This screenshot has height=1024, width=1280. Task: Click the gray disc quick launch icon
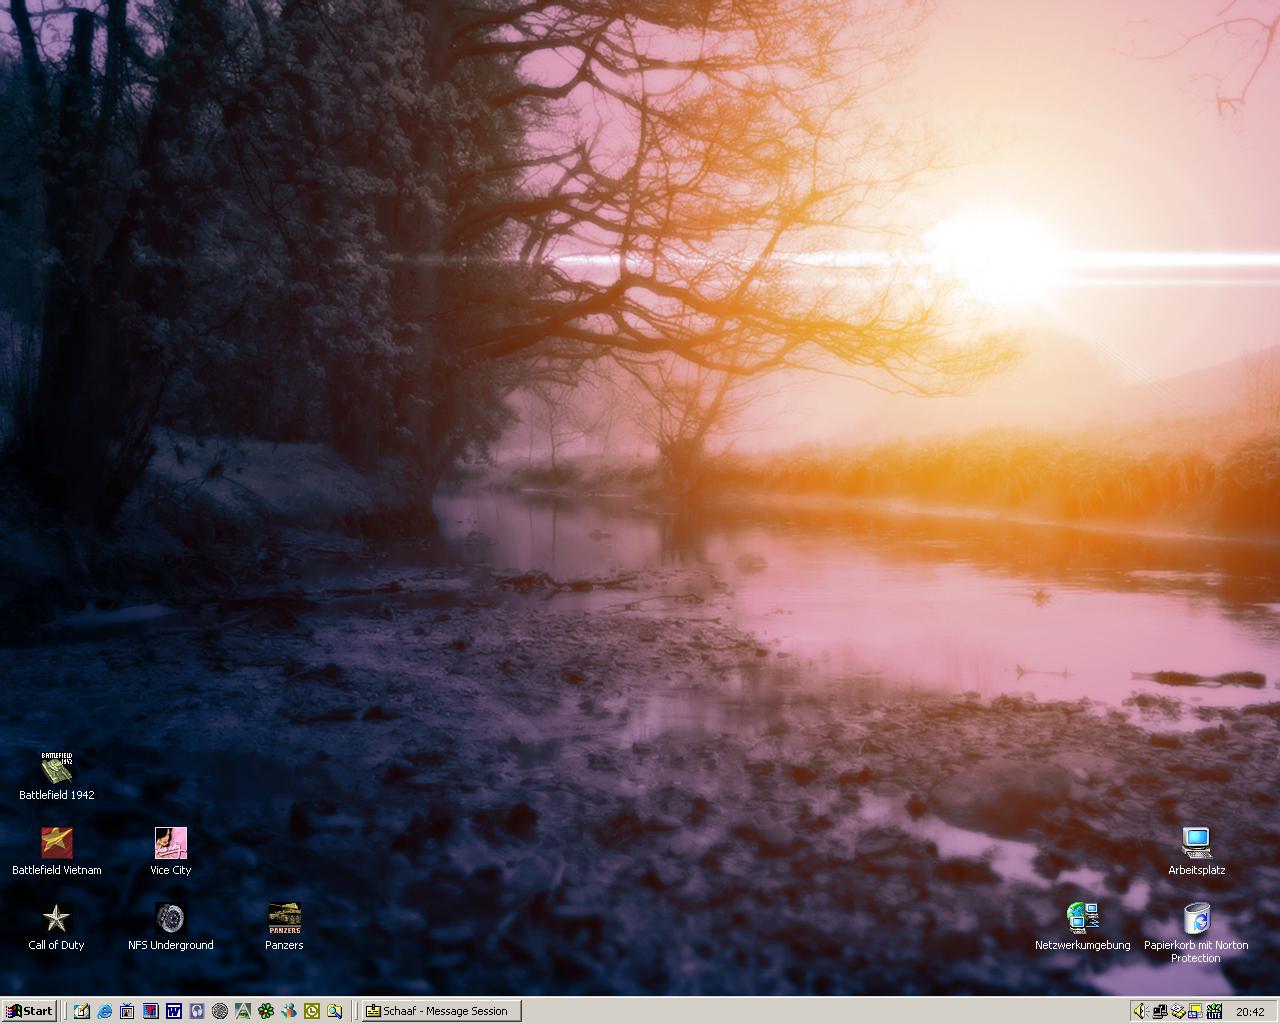(220, 1011)
